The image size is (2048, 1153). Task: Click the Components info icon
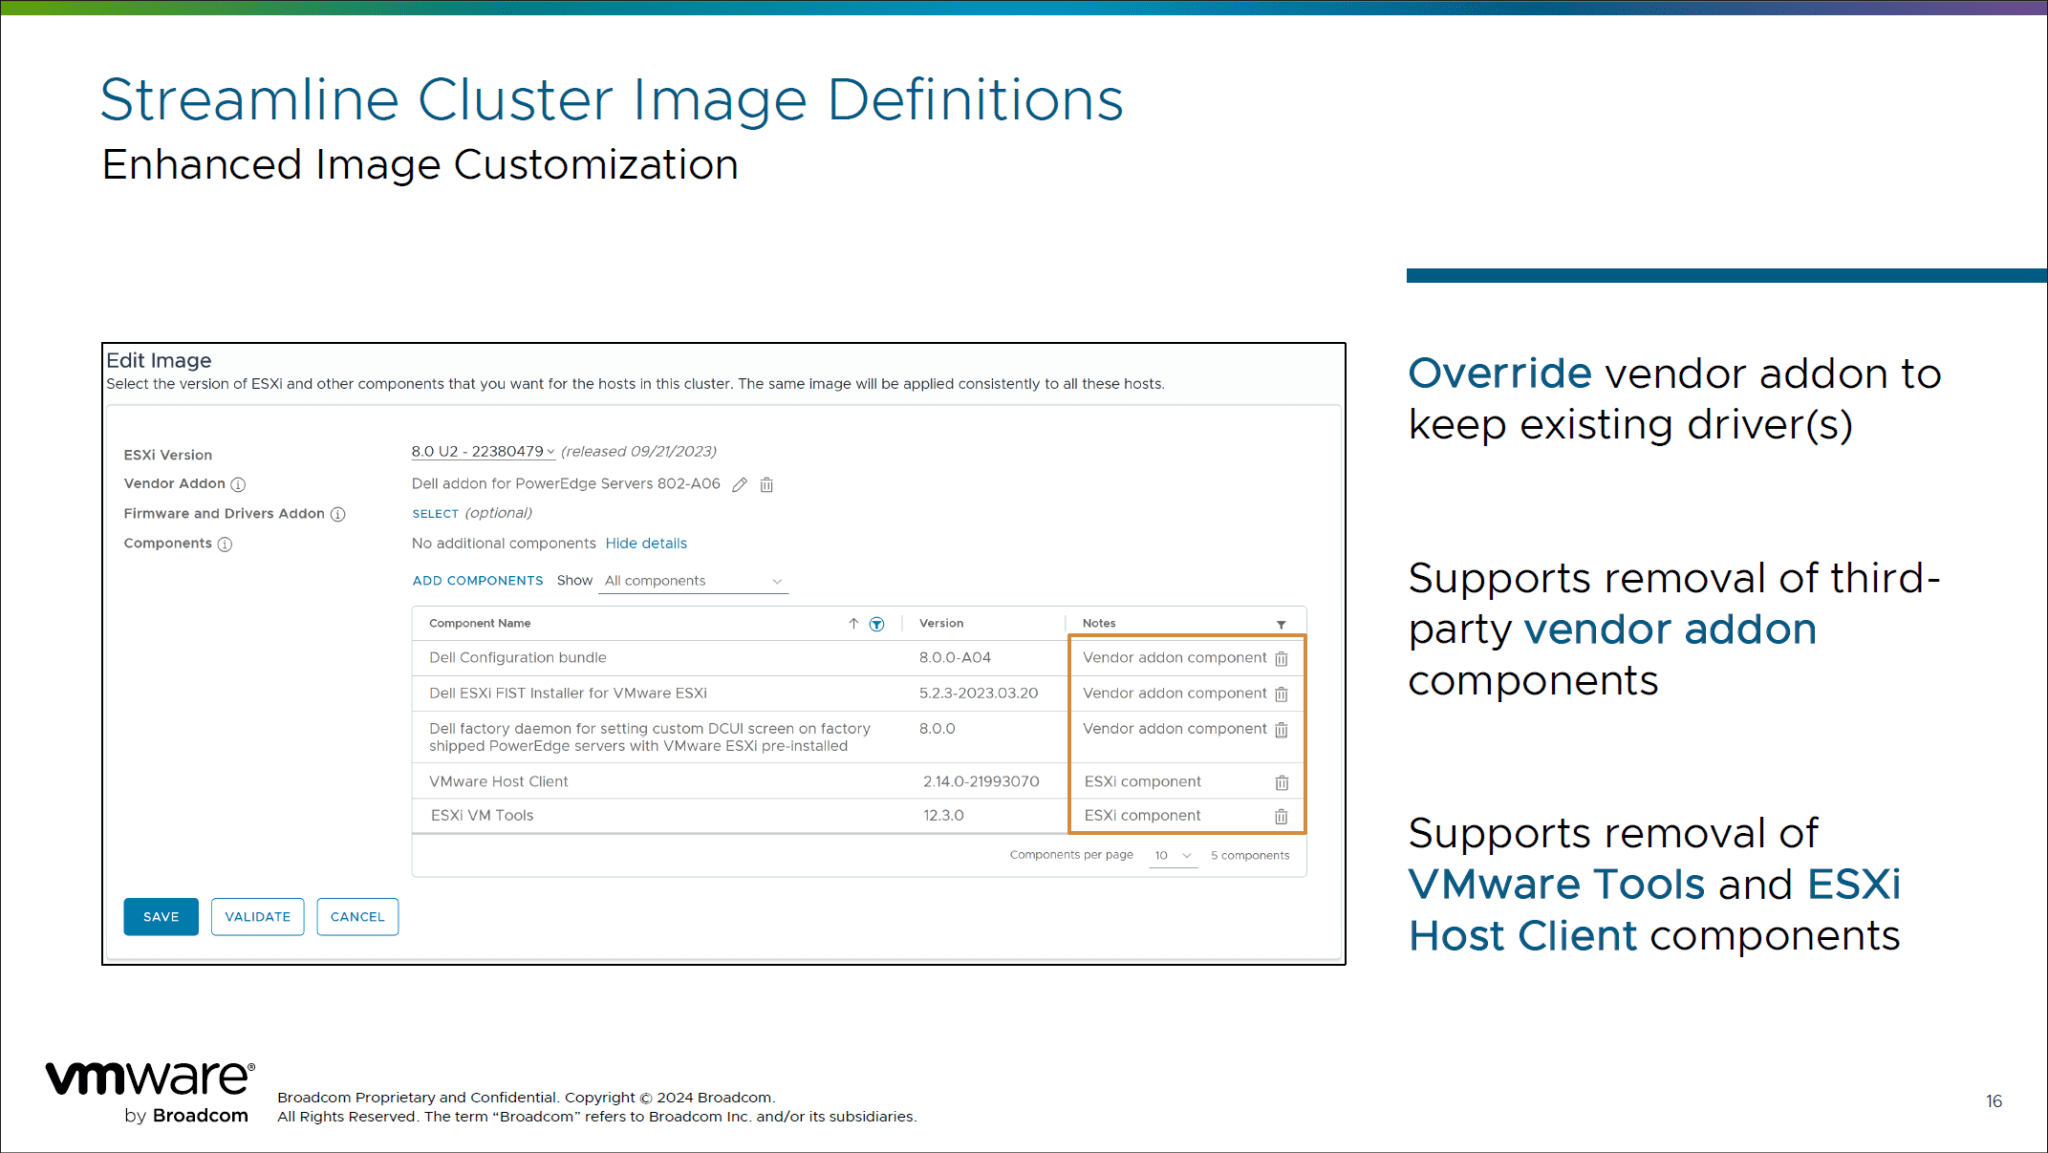226,544
